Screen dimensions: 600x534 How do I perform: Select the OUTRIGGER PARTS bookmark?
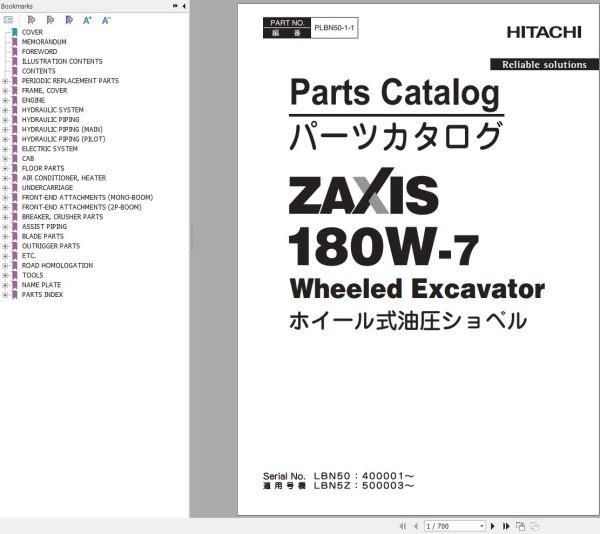click(x=51, y=246)
